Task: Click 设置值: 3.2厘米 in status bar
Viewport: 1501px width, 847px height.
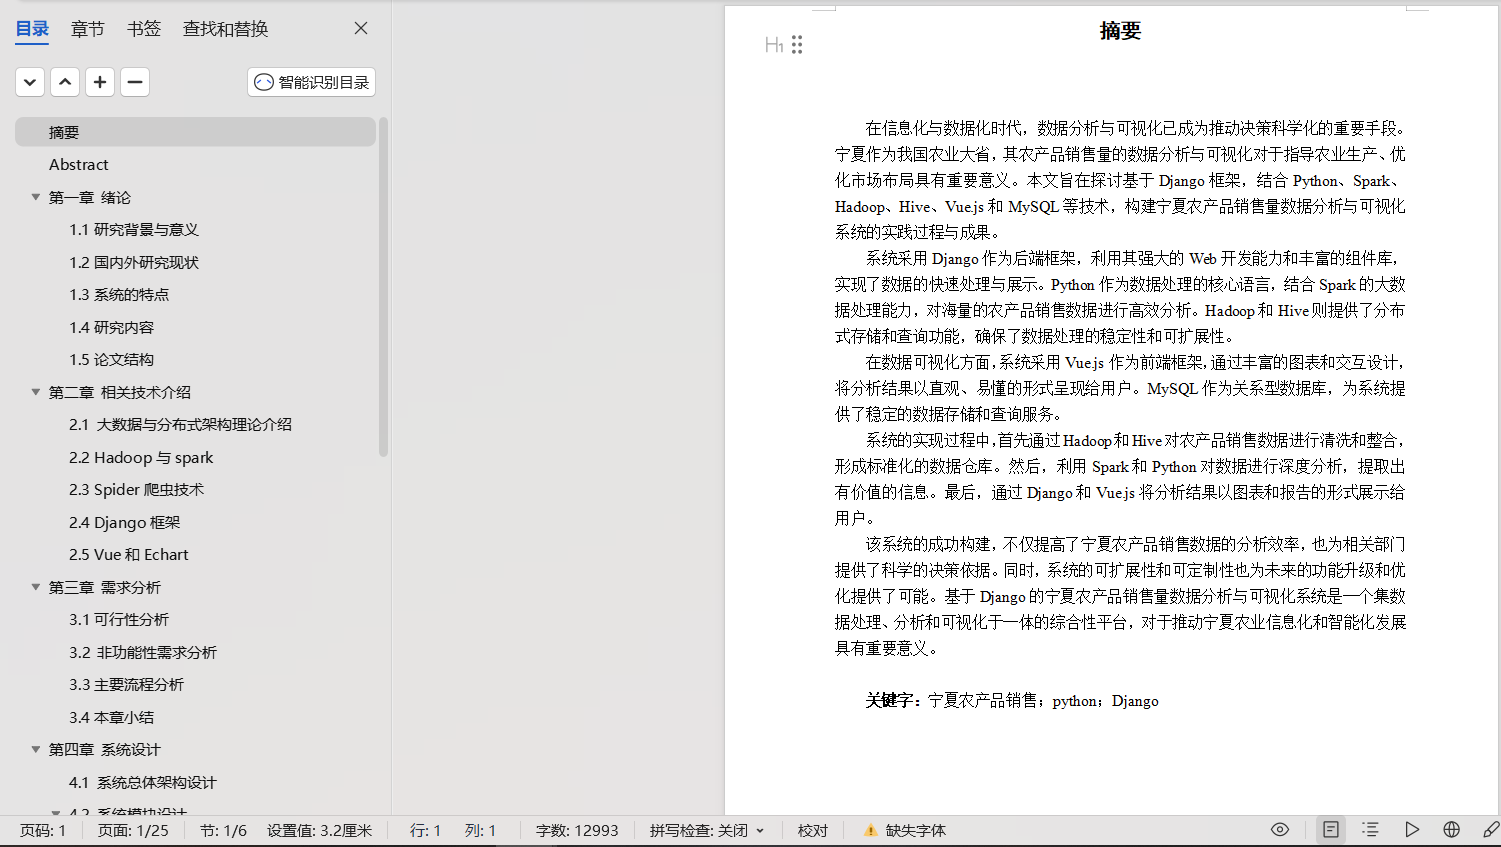Action: coord(319,830)
